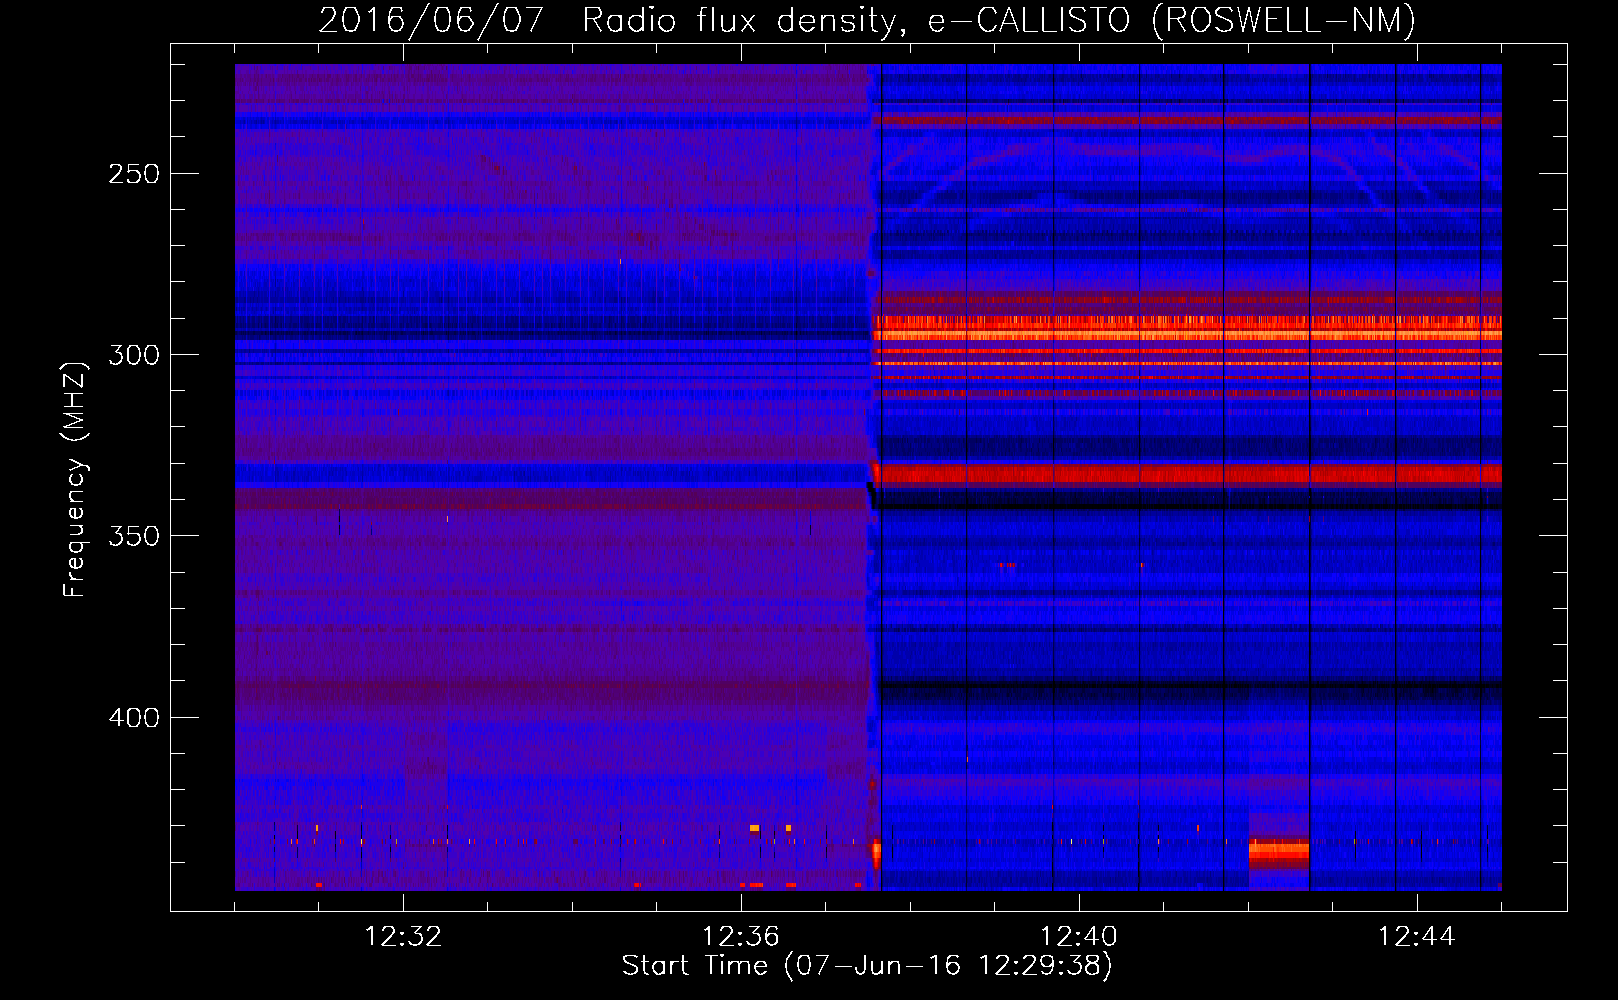Image resolution: width=1618 pixels, height=1000 pixels.
Task: Click the 400 frequency tick label
Action: click(134, 718)
